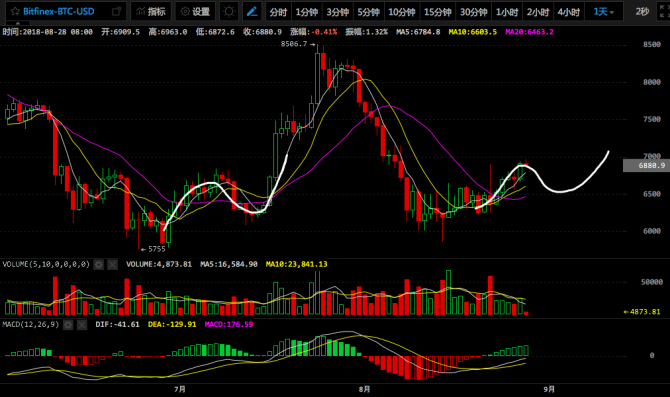This screenshot has width=670, height=397.
Task: Click the 高:6963.0 high price readout
Action: pyautogui.click(x=168, y=32)
